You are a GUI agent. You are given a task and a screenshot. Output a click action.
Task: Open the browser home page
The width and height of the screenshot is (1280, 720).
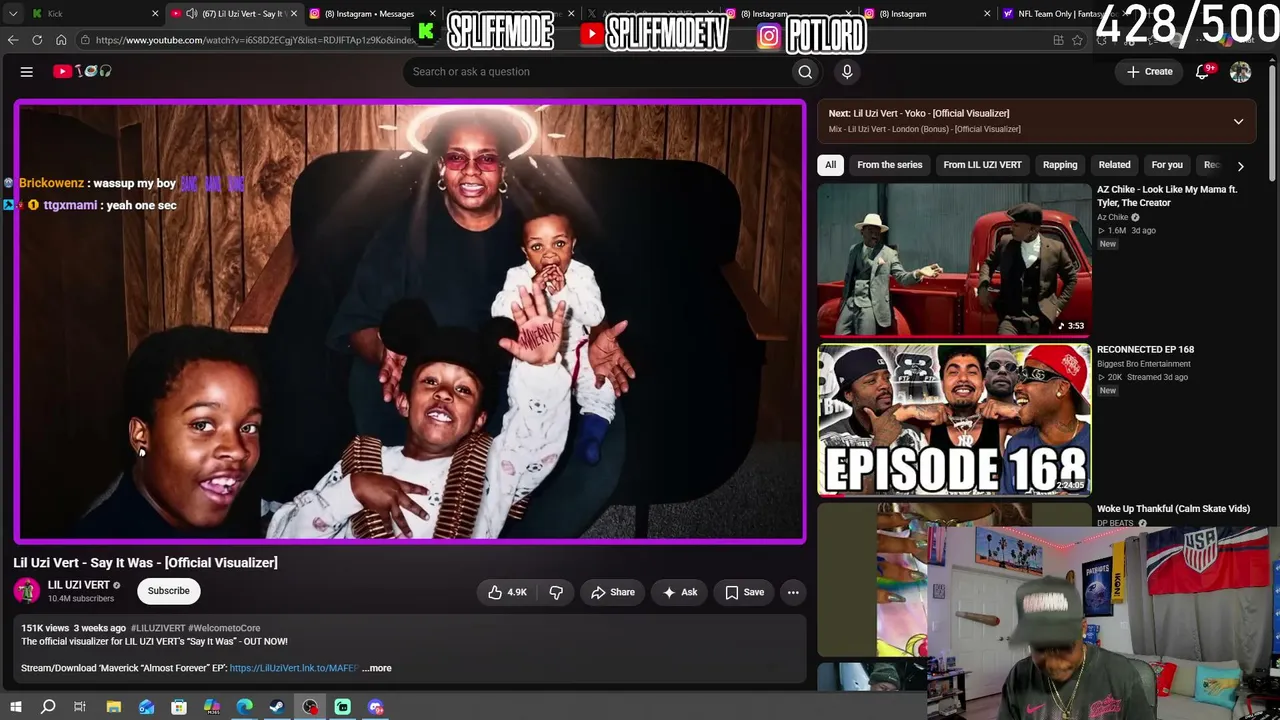tap(61, 40)
